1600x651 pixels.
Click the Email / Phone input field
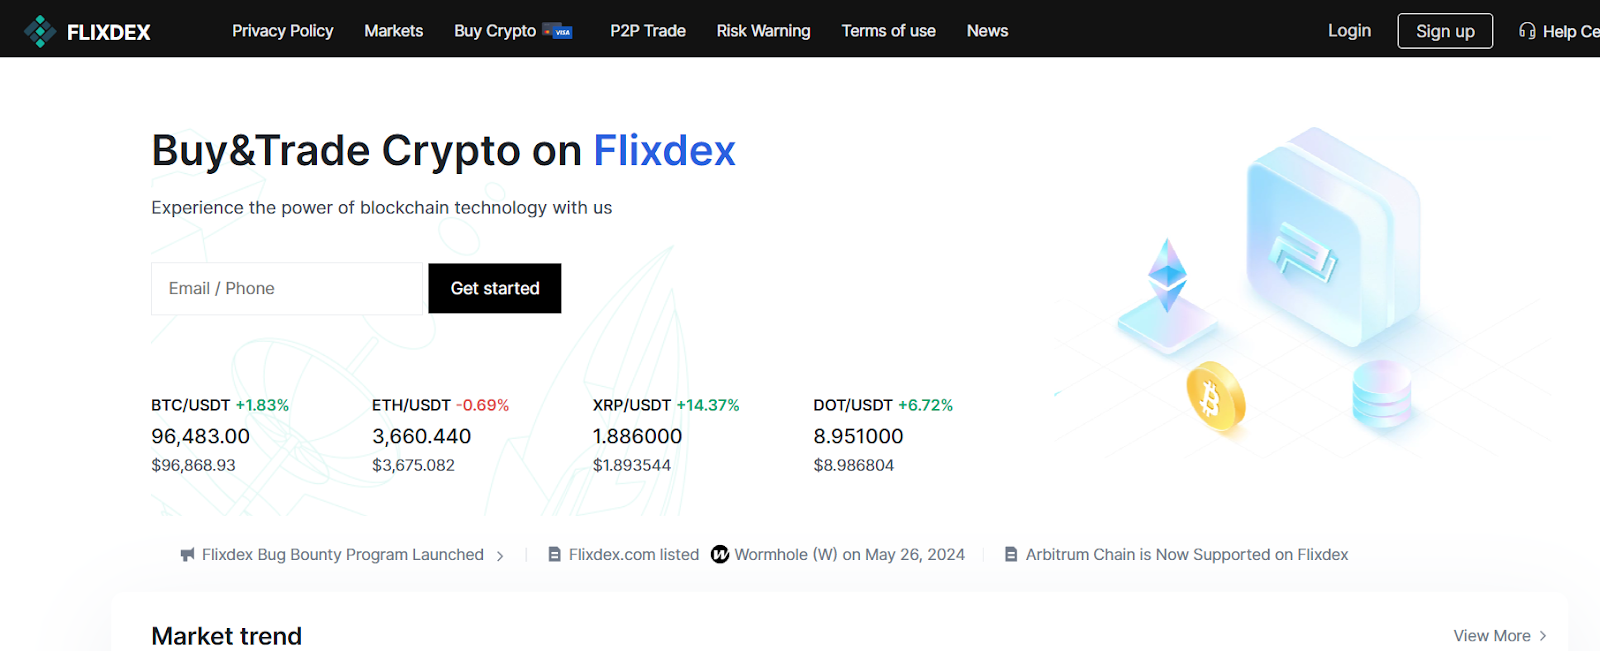[x=286, y=288]
